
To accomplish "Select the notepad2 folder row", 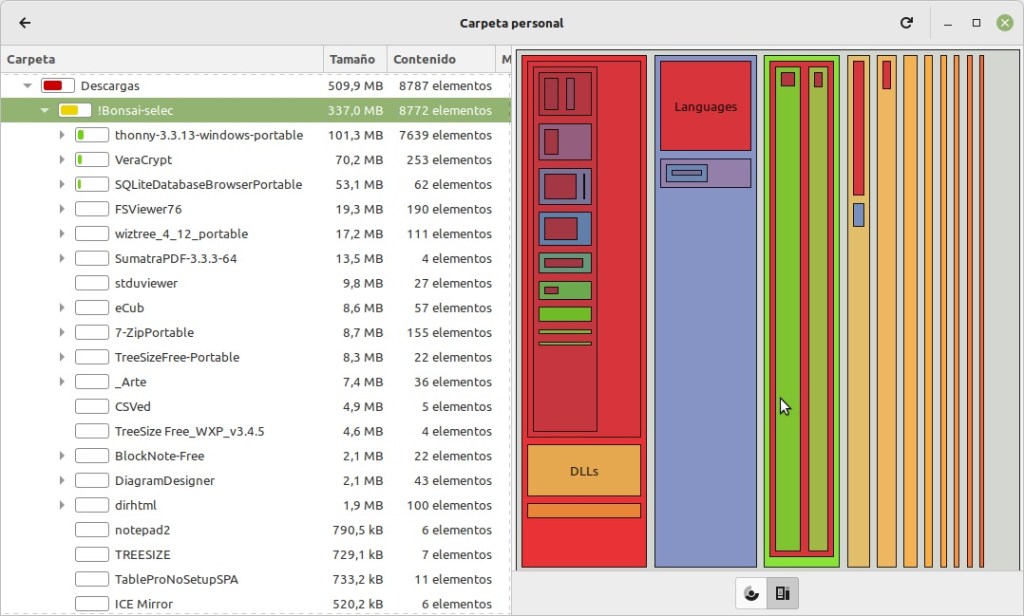I will point(142,530).
